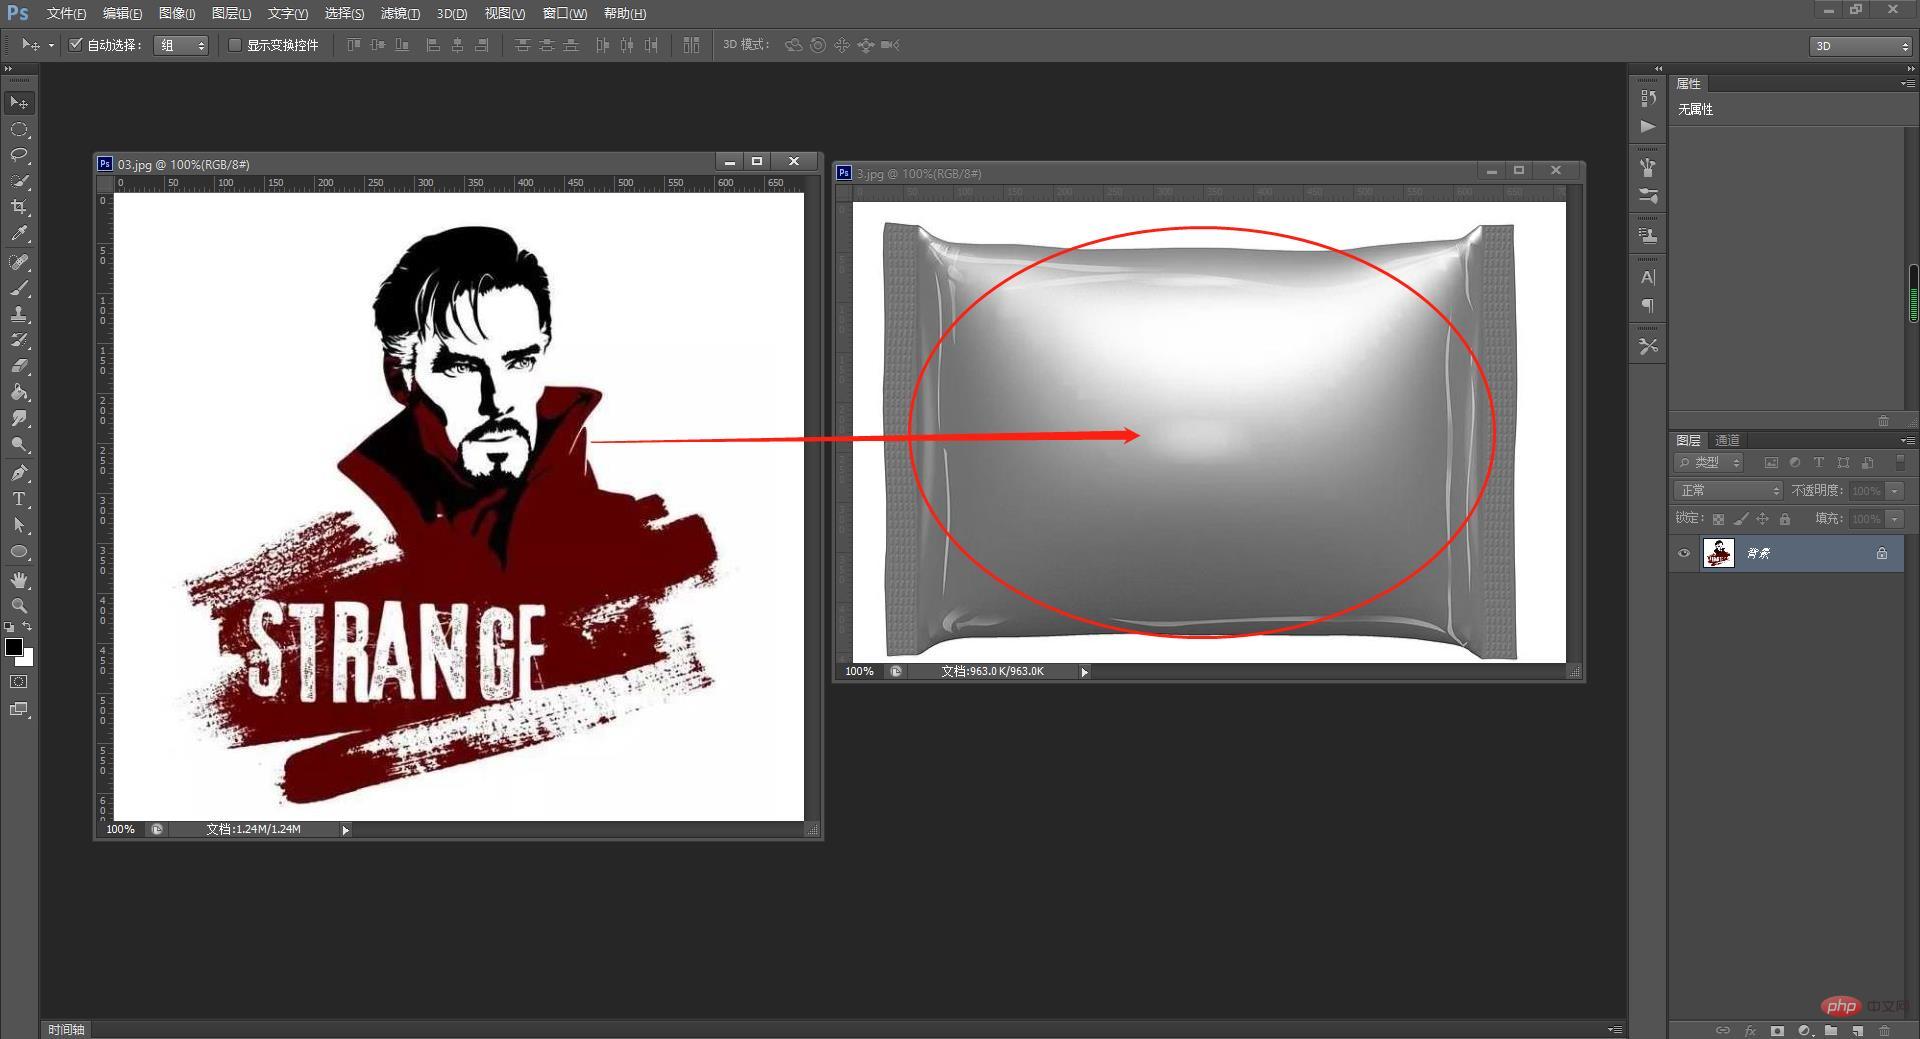The width and height of the screenshot is (1920, 1039).
Task: Open the Tool Presets panel icon
Action: tap(1648, 346)
